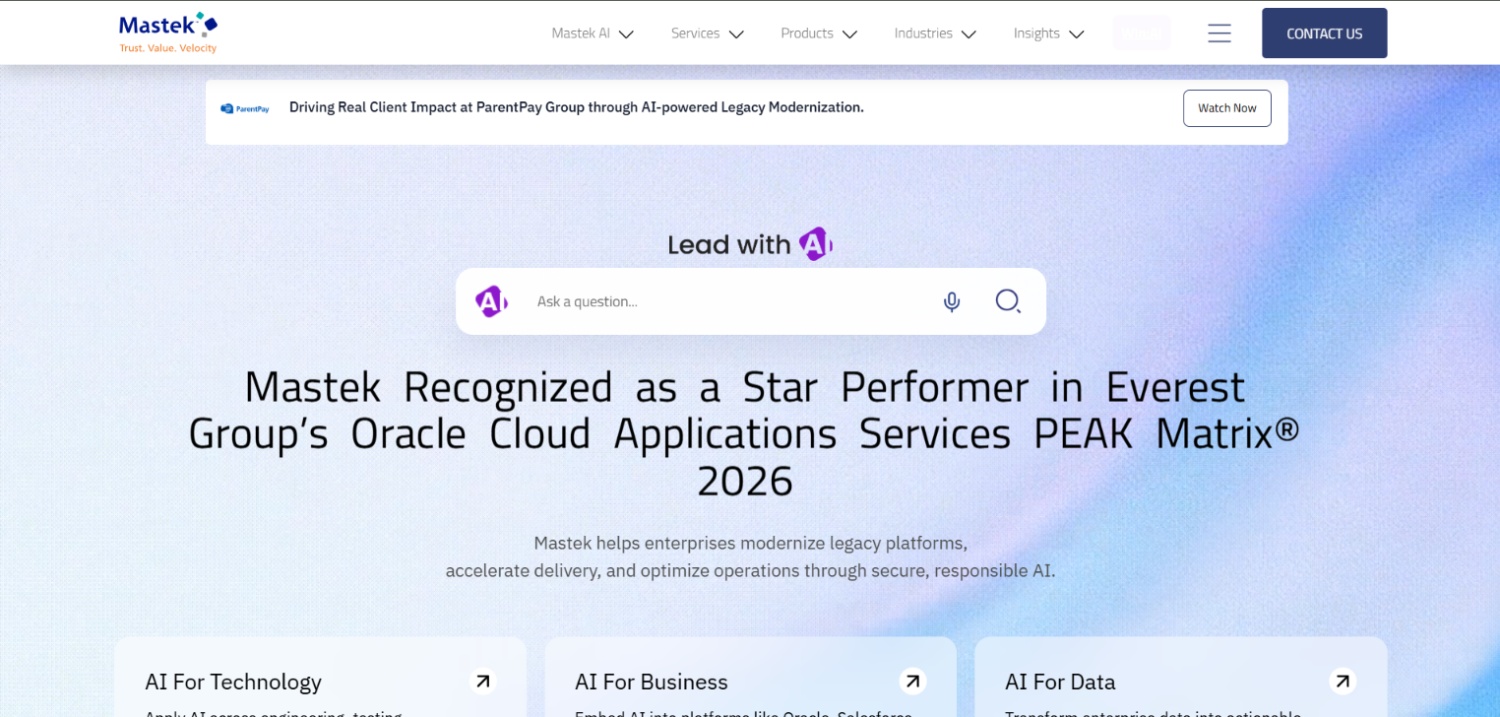Click the AI logo inside the search box
This screenshot has width=1500, height=717.
491,301
